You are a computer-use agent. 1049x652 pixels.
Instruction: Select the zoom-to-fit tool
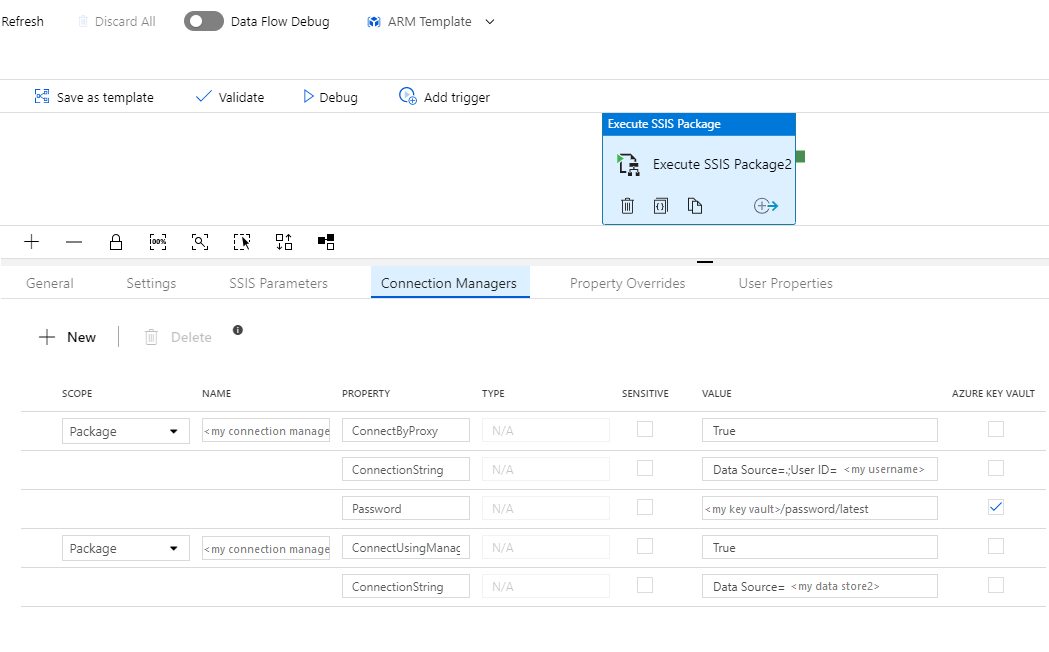pos(200,241)
